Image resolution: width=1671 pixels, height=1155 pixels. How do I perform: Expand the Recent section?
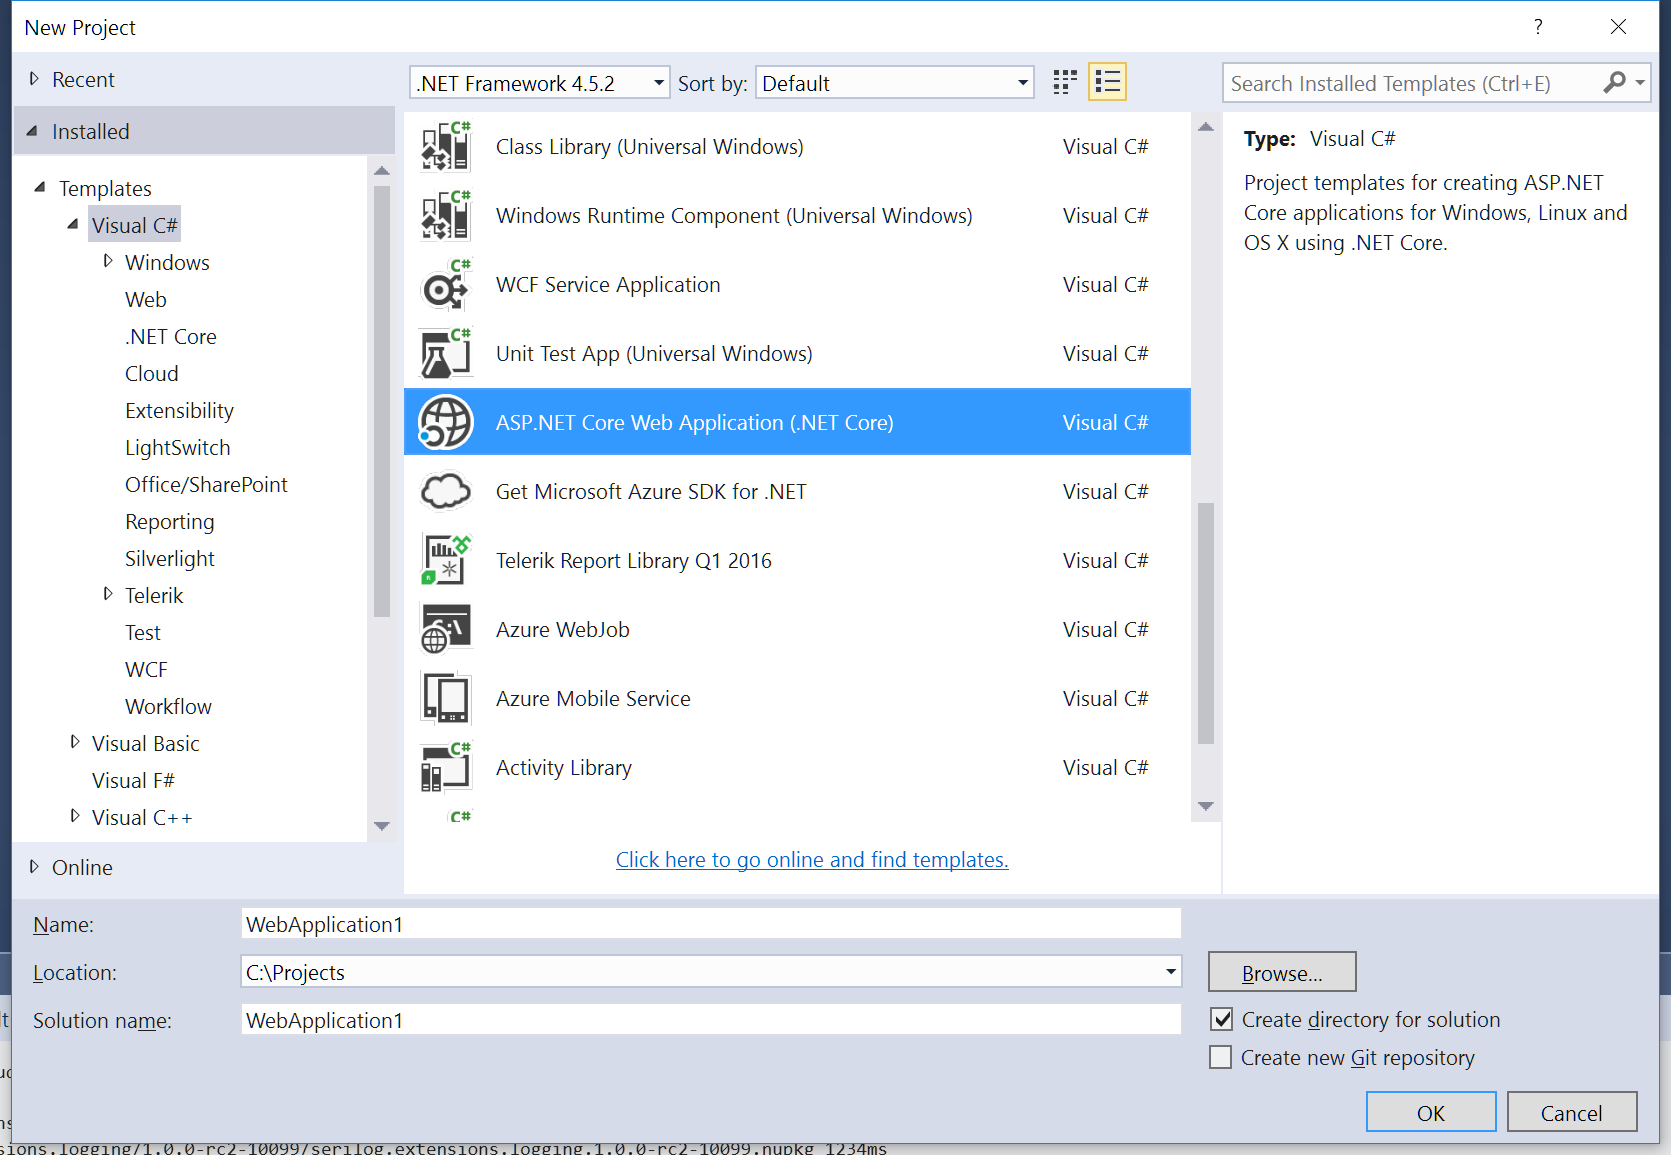[35, 79]
